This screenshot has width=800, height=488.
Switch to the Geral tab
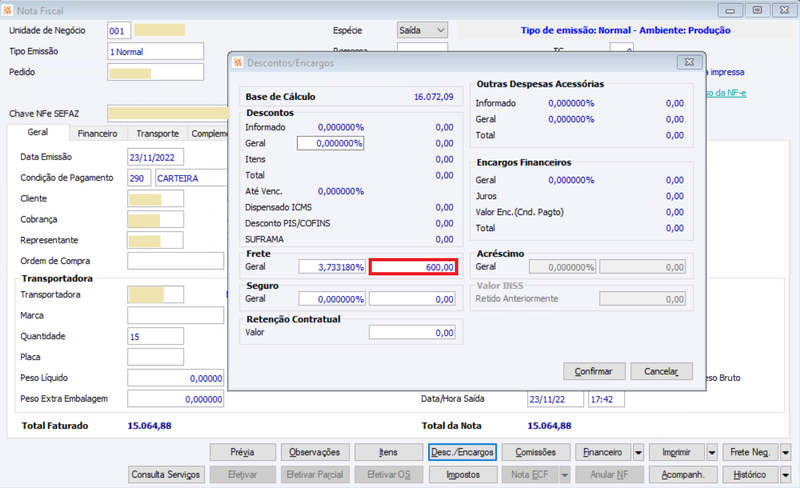[x=38, y=132]
